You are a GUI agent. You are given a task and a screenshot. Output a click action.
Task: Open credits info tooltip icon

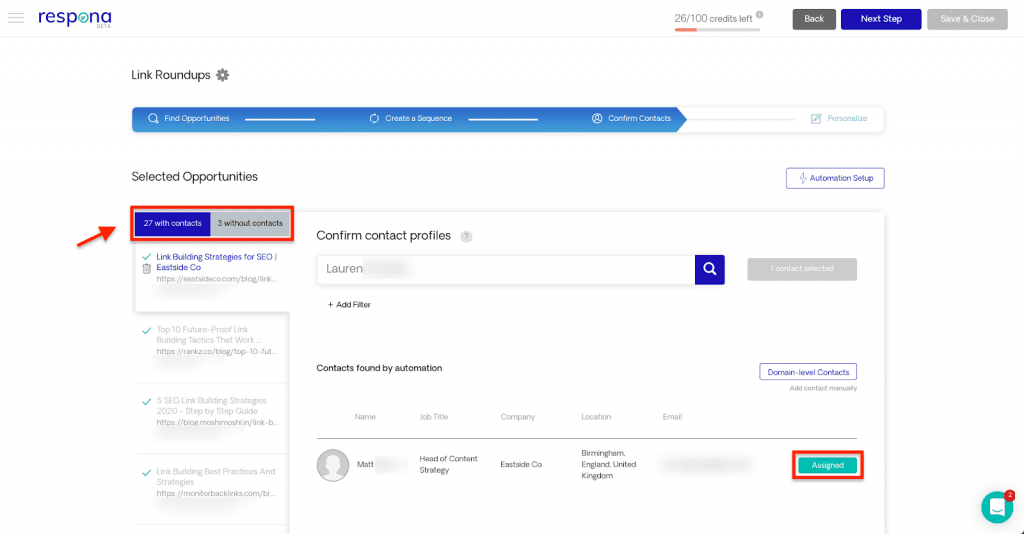[760, 15]
